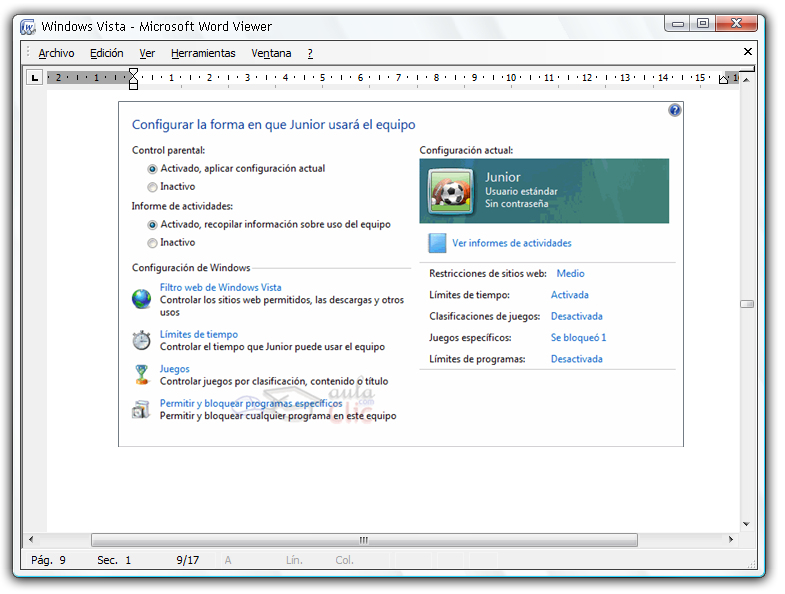The width and height of the screenshot is (785, 594).
Task: Click the programs icon beside Permitir y bloquear
Action: (x=142, y=409)
